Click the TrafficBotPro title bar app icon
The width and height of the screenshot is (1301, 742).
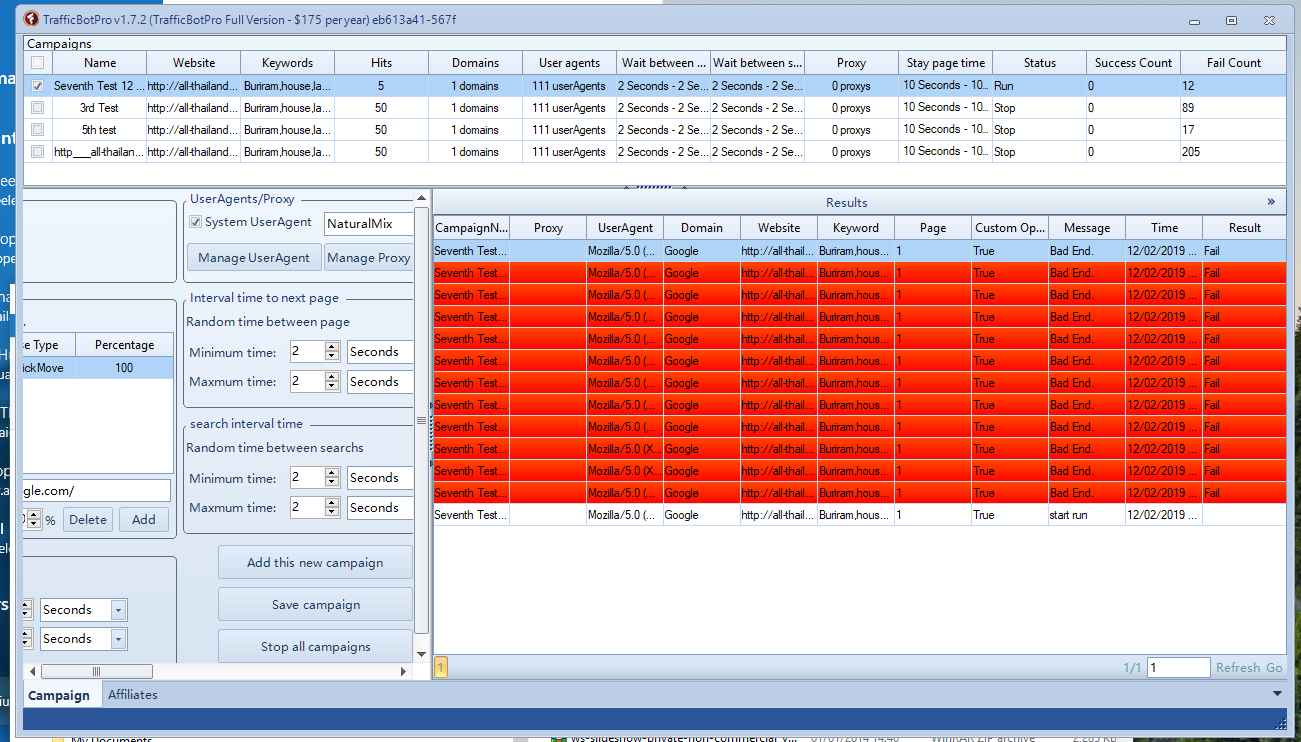click(x=32, y=19)
